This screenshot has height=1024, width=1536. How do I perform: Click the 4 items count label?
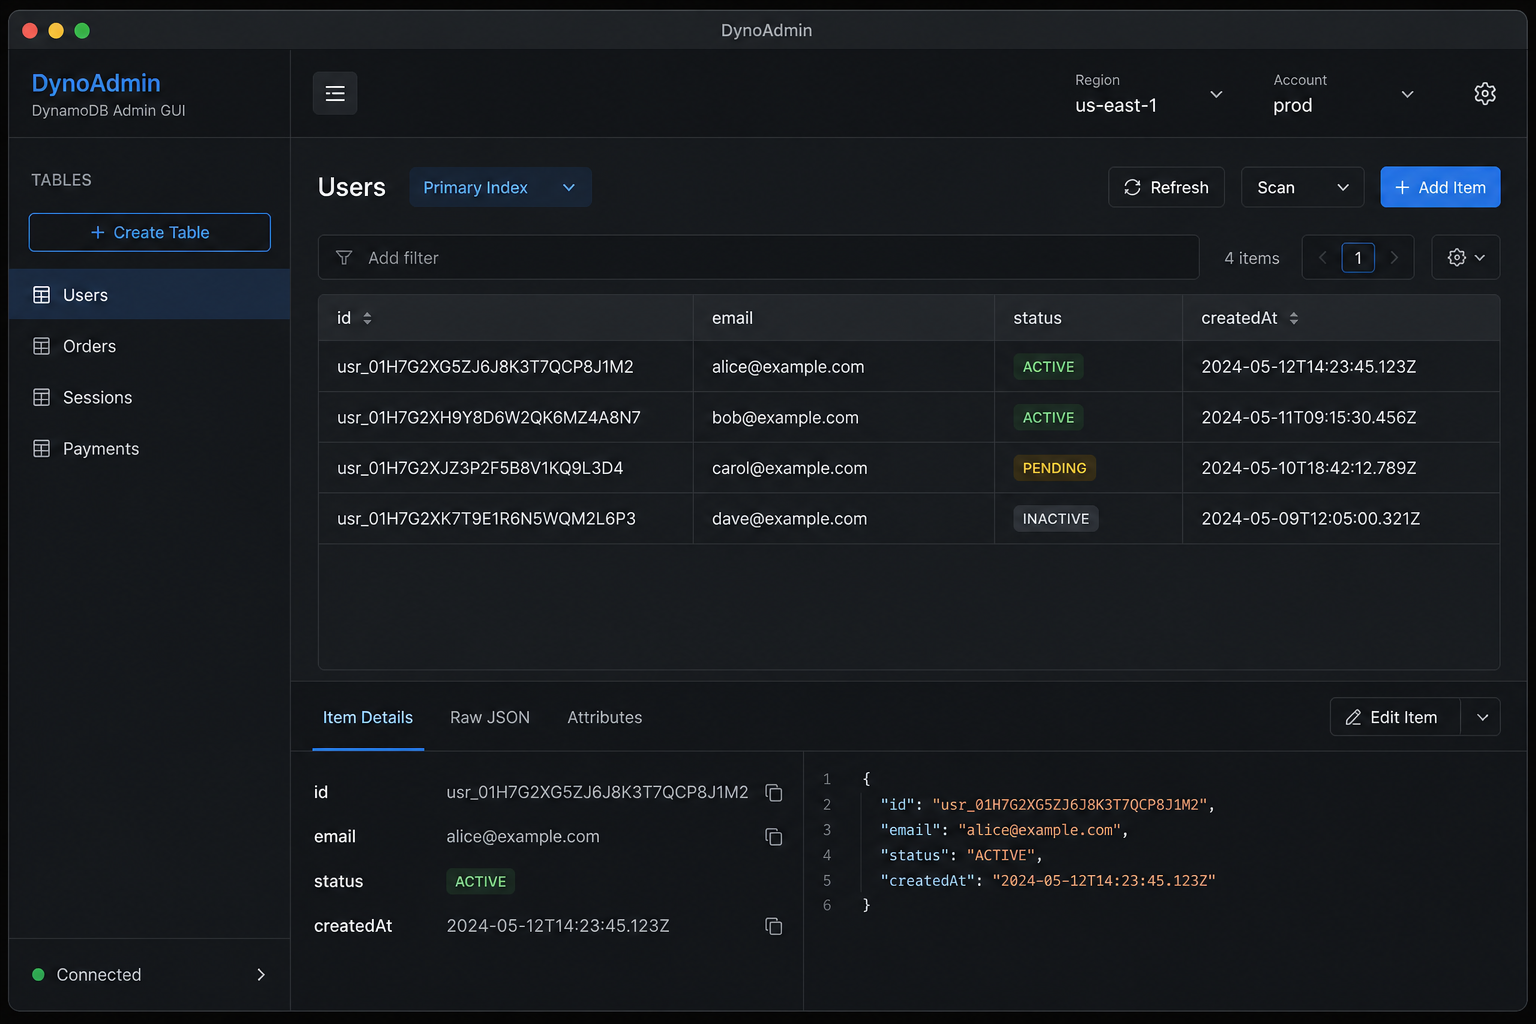click(x=1252, y=258)
